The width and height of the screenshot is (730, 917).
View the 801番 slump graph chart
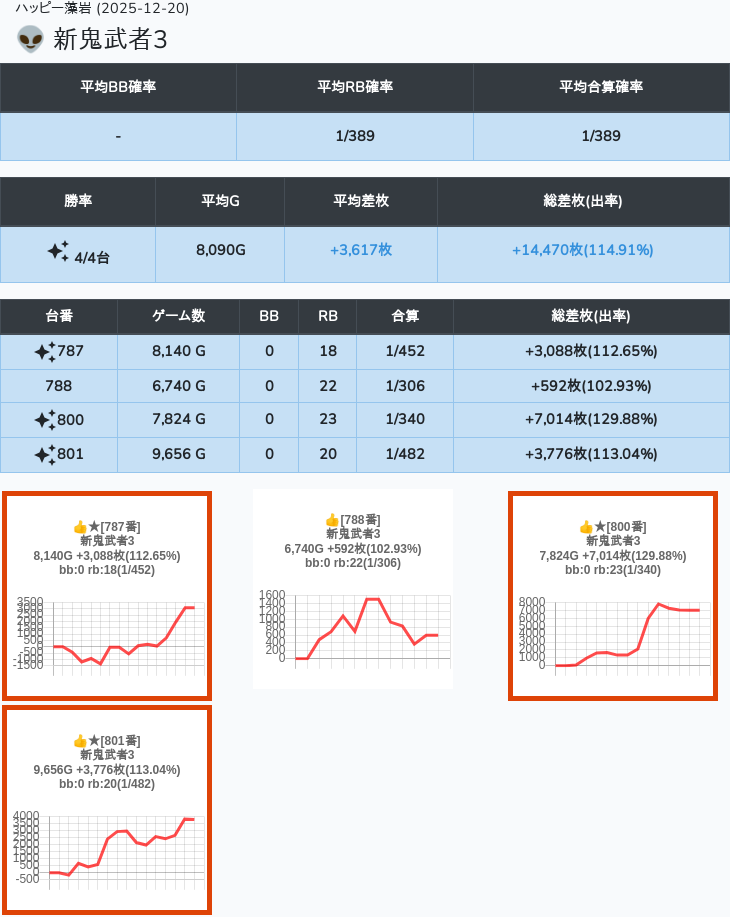pos(107,850)
